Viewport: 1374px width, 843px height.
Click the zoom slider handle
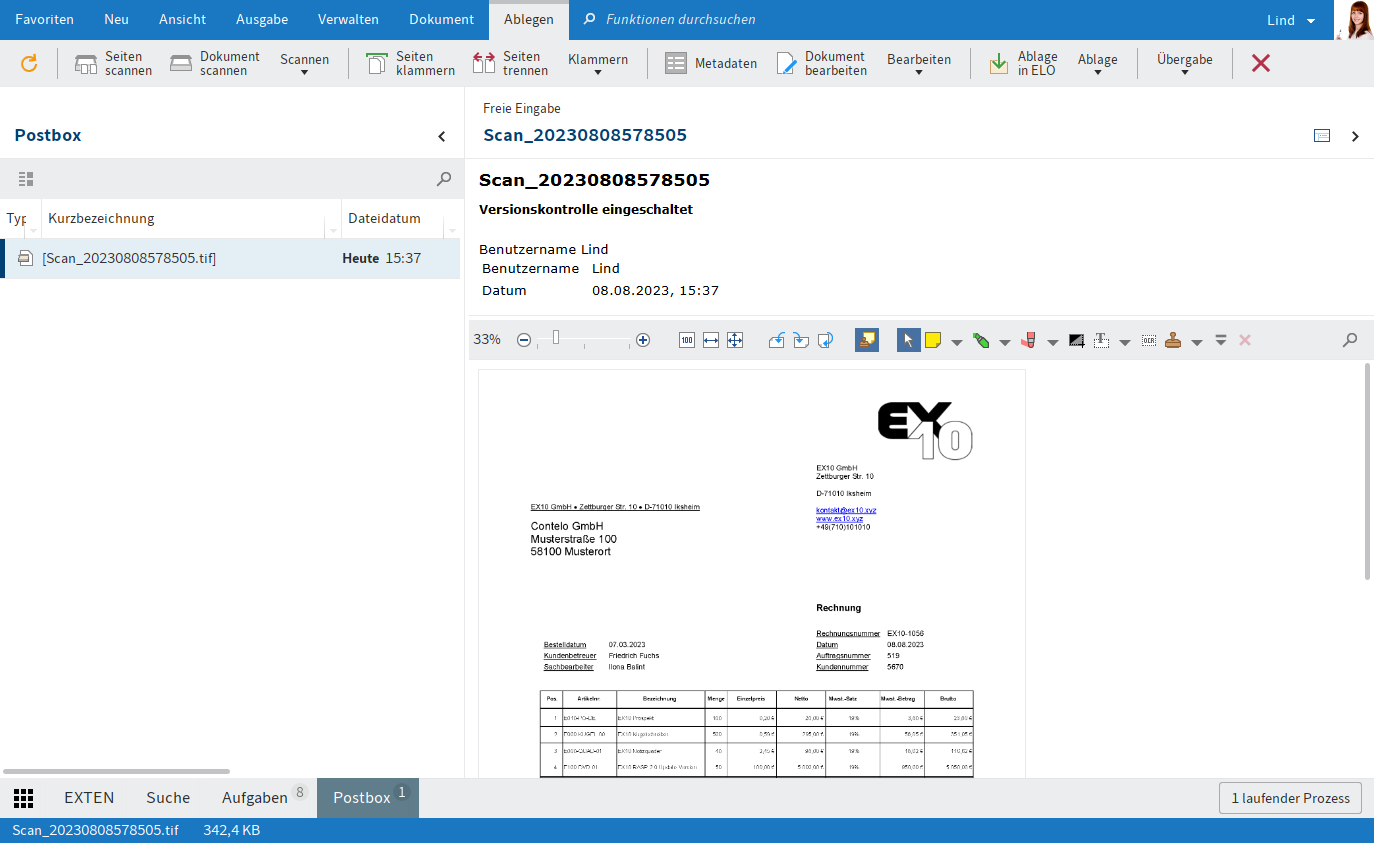click(556, 338)
